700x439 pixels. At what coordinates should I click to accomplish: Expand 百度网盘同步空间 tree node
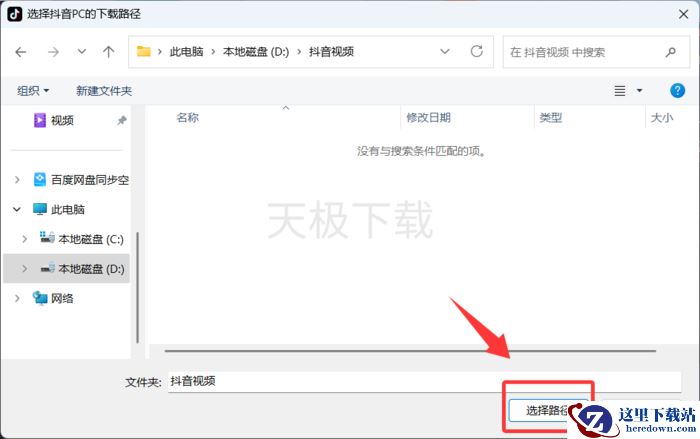17,180
